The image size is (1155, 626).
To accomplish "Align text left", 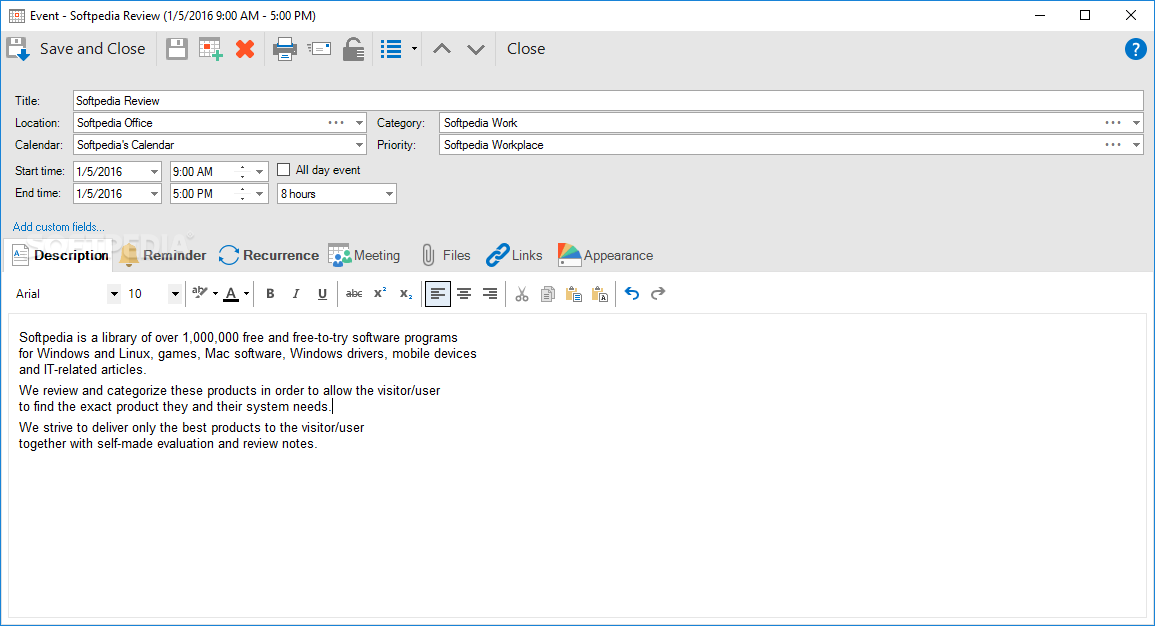I will coord(438,294).
